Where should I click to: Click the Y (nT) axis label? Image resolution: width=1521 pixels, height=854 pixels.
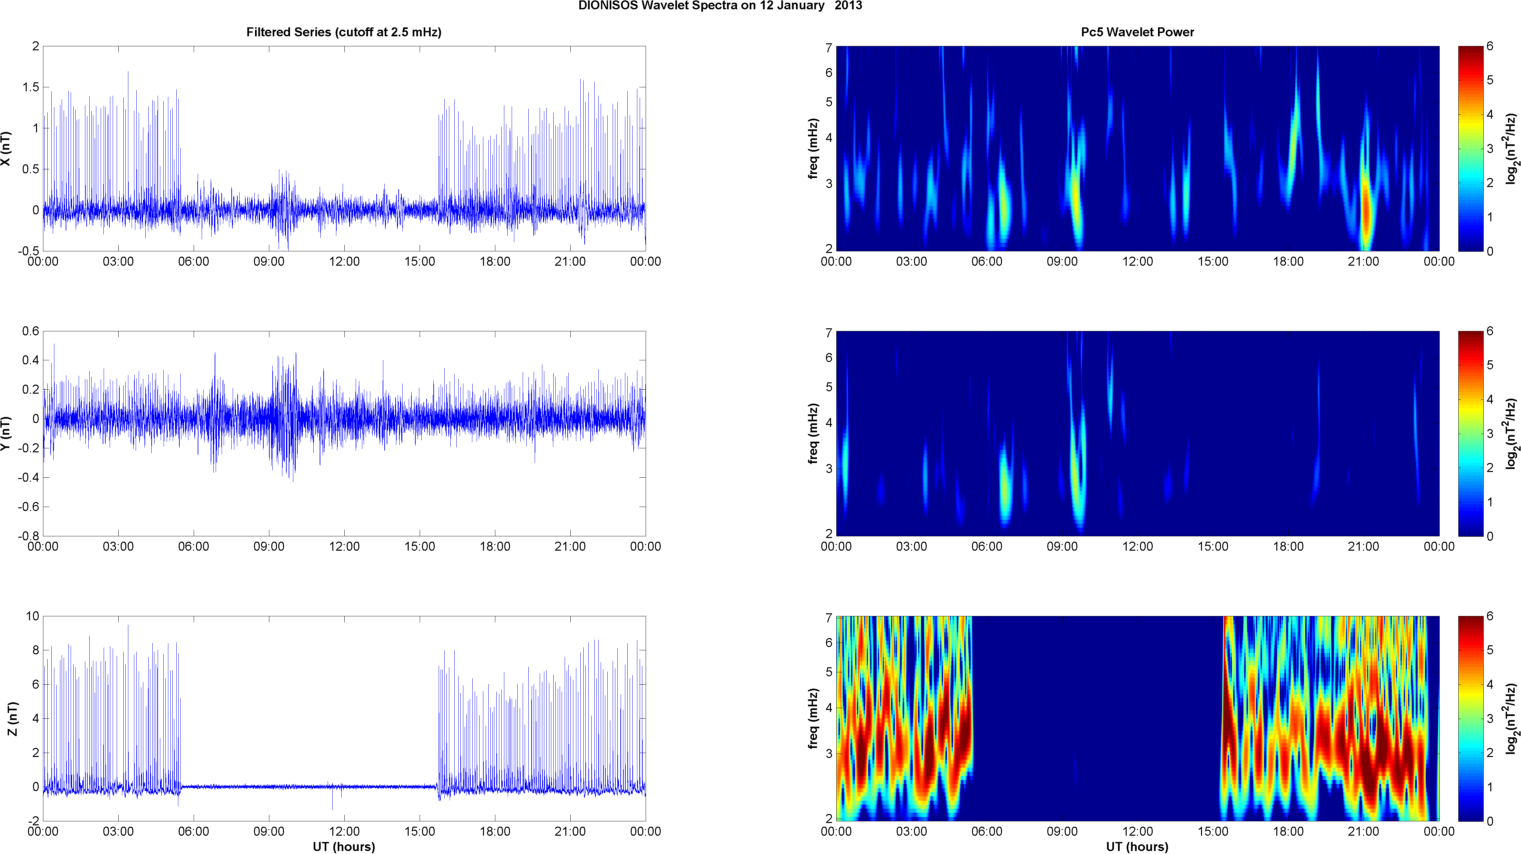7,433
